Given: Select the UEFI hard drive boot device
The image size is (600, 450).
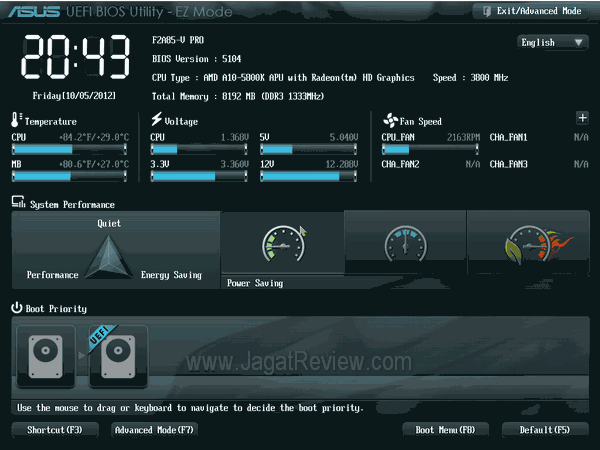Looking at the screenshot, I should click(118, 356).
